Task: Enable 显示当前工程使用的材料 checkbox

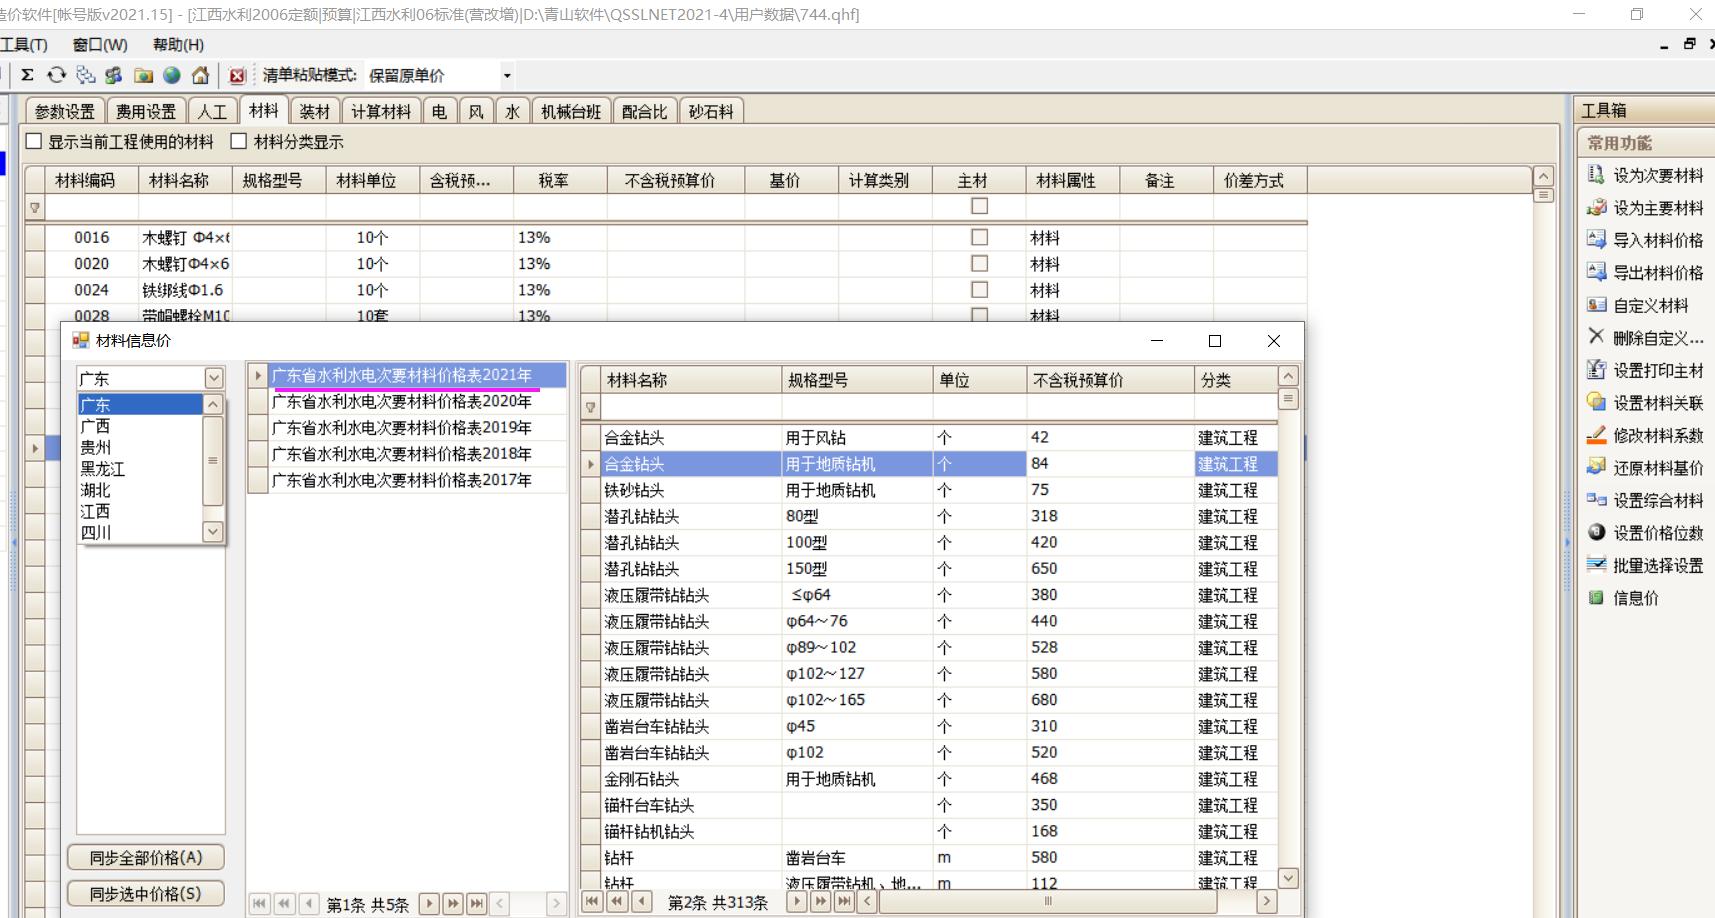Action: [34, 141]
